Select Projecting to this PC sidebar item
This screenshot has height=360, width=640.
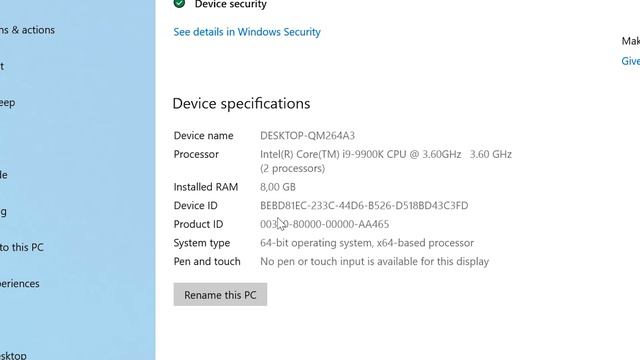22,247
